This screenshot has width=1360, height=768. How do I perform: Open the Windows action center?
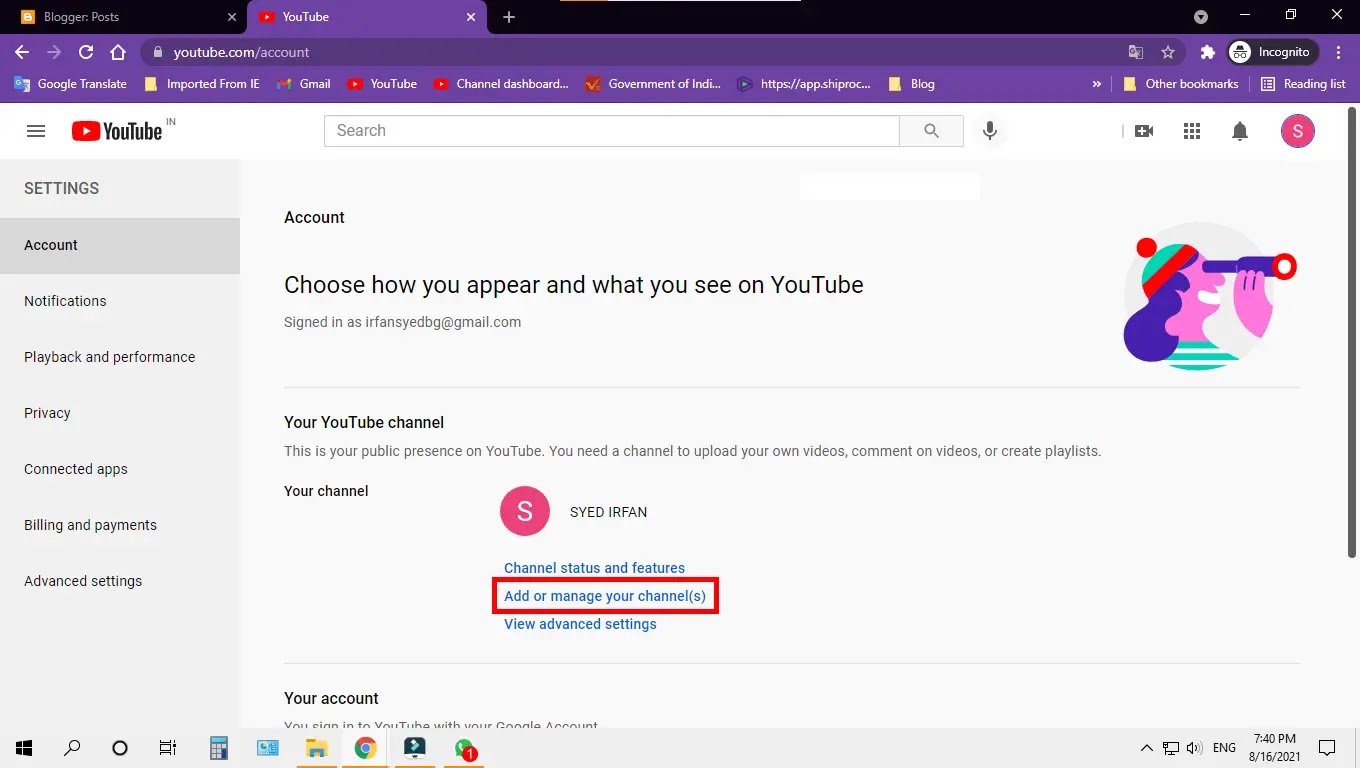pyautogui.click(x=1327, y=748)
